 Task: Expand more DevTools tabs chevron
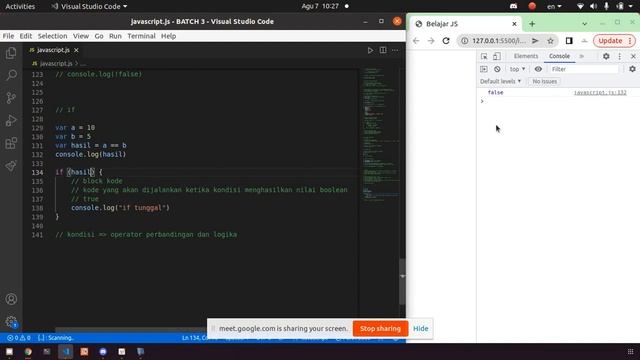(x=582, y=56)
